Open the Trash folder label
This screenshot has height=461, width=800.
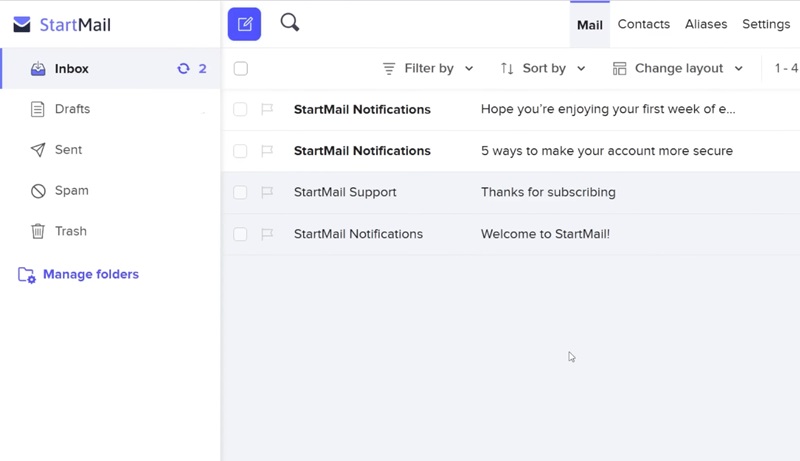[x=71, y=231]
